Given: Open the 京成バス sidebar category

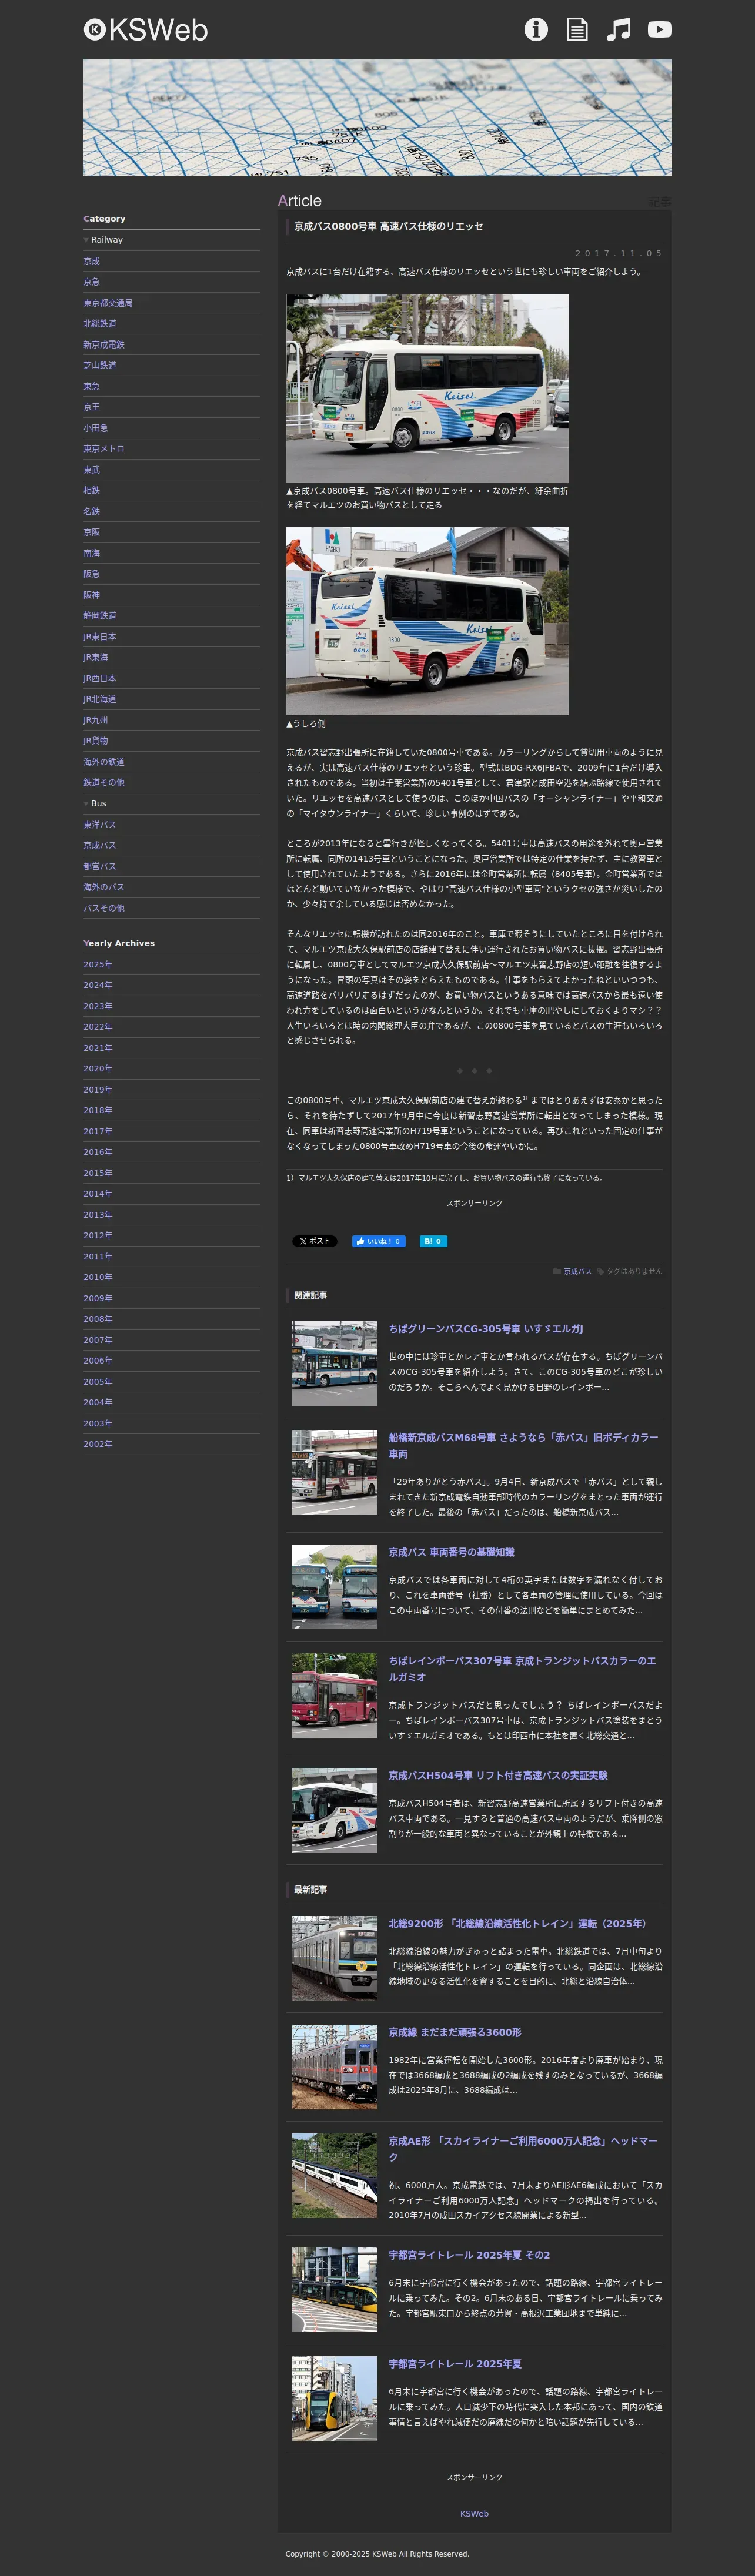Looking at the screenshot, I should (100, 845).
